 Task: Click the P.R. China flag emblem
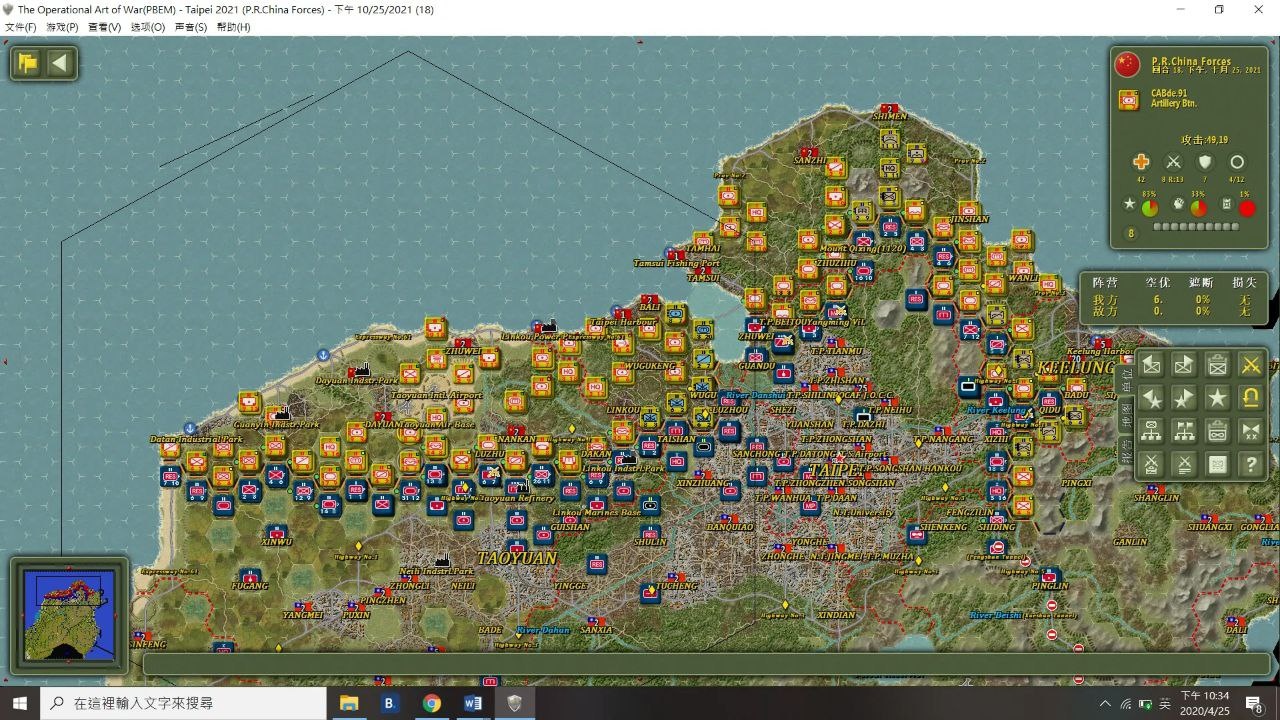pos(1128,65)
